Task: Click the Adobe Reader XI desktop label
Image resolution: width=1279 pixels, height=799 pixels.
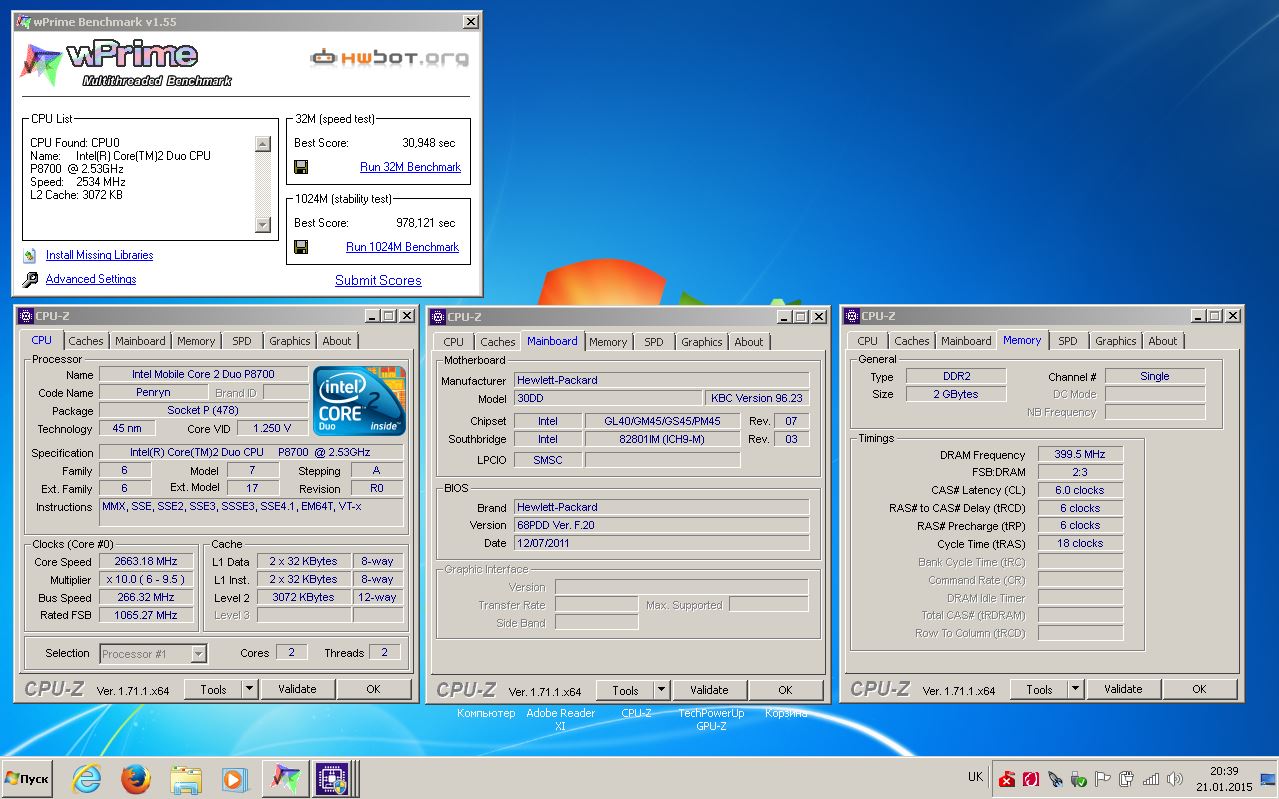Action: [560, 720]
